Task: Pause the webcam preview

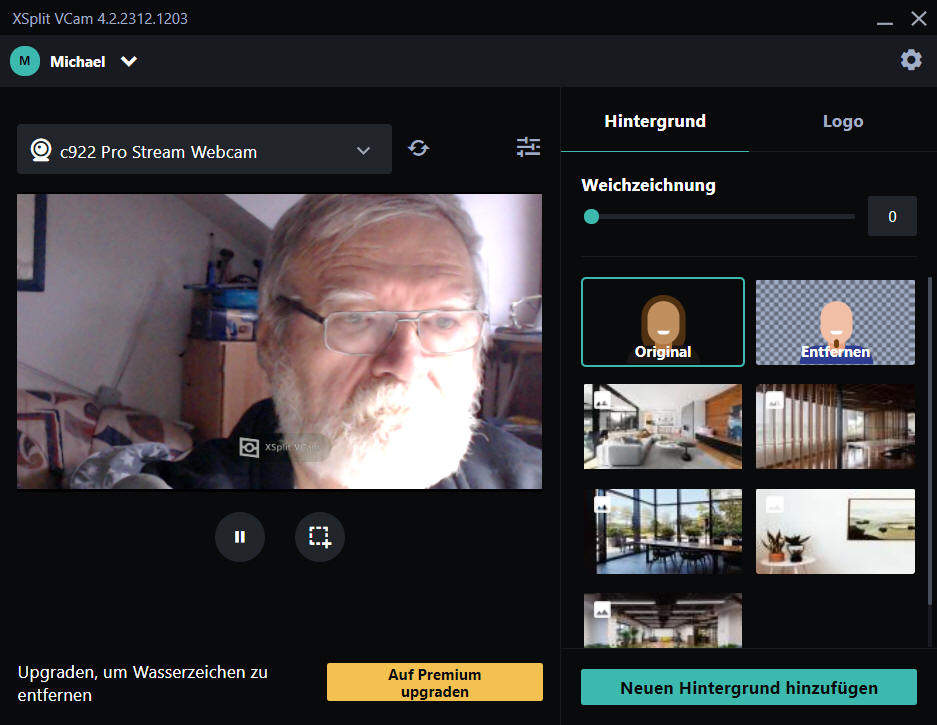Action: (x=240, y=537)
